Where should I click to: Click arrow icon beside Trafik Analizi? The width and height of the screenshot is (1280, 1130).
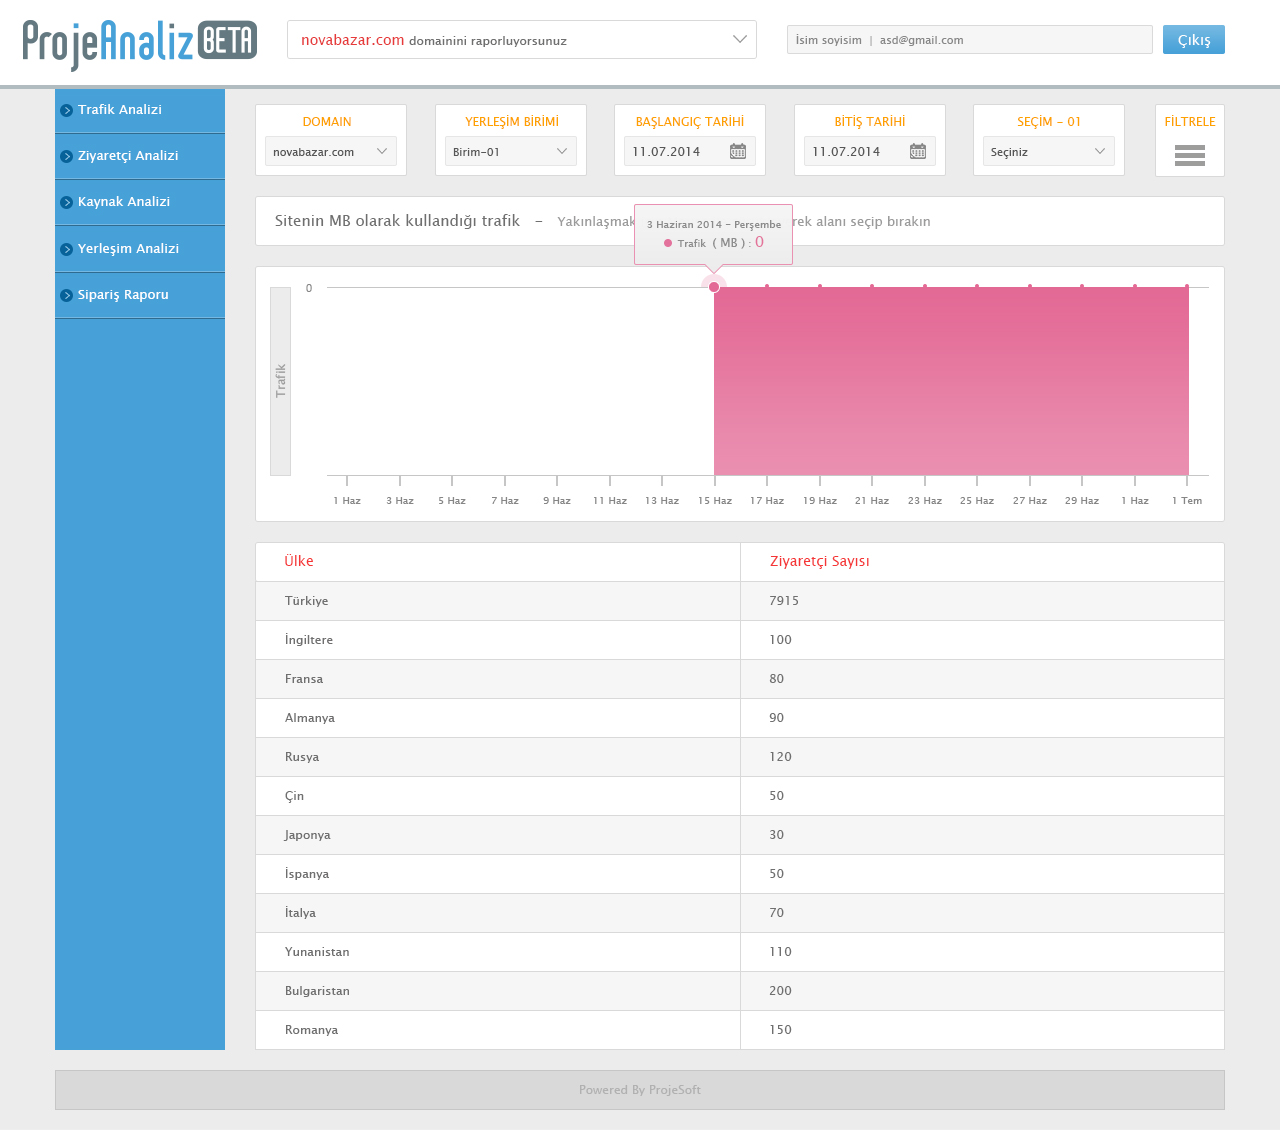click(x=67, y=111)
